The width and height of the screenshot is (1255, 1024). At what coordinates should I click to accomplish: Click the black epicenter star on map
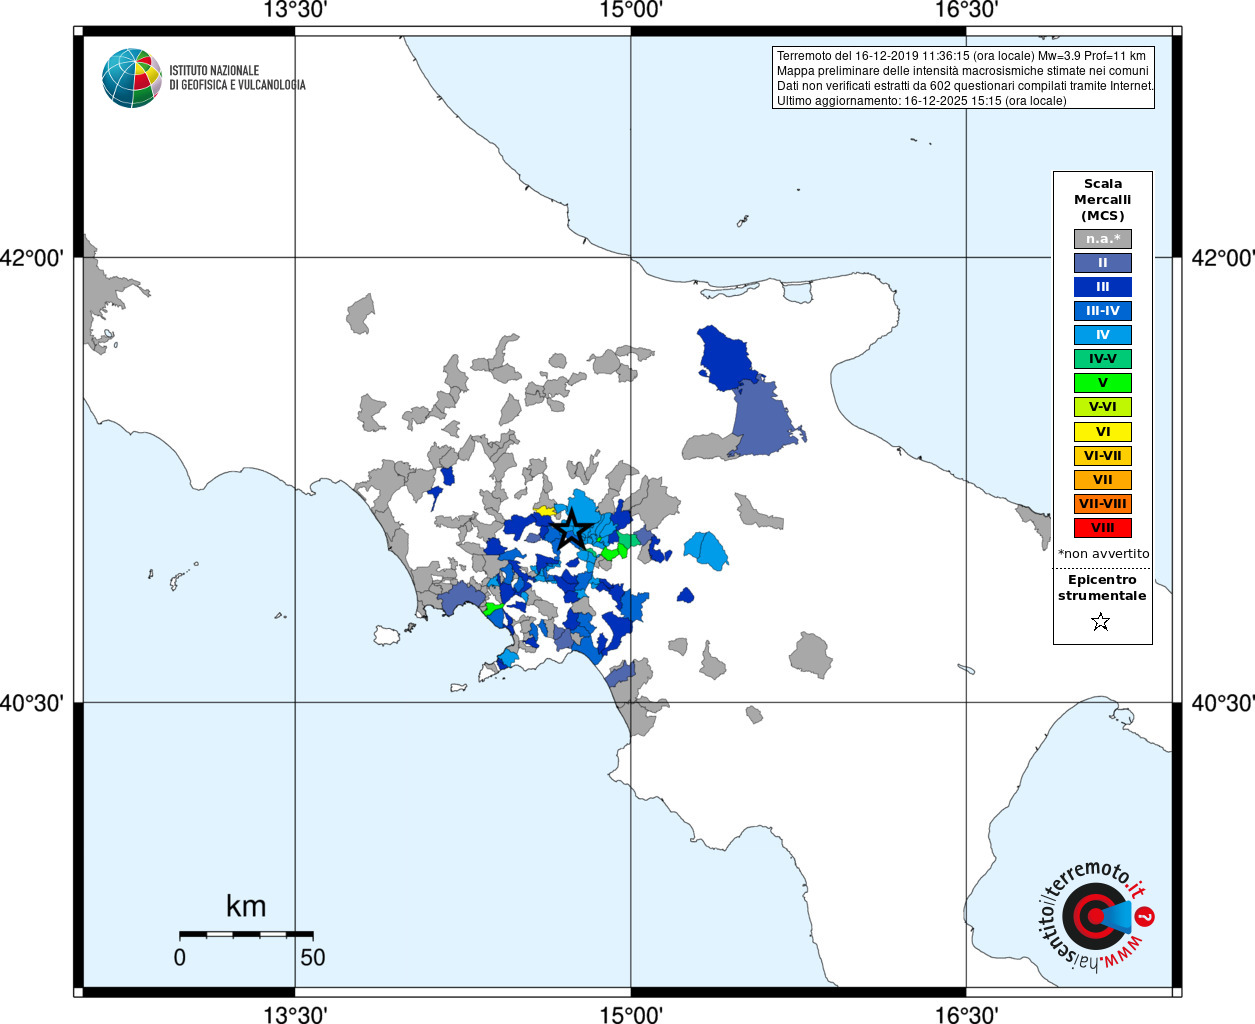click(571, 530)
